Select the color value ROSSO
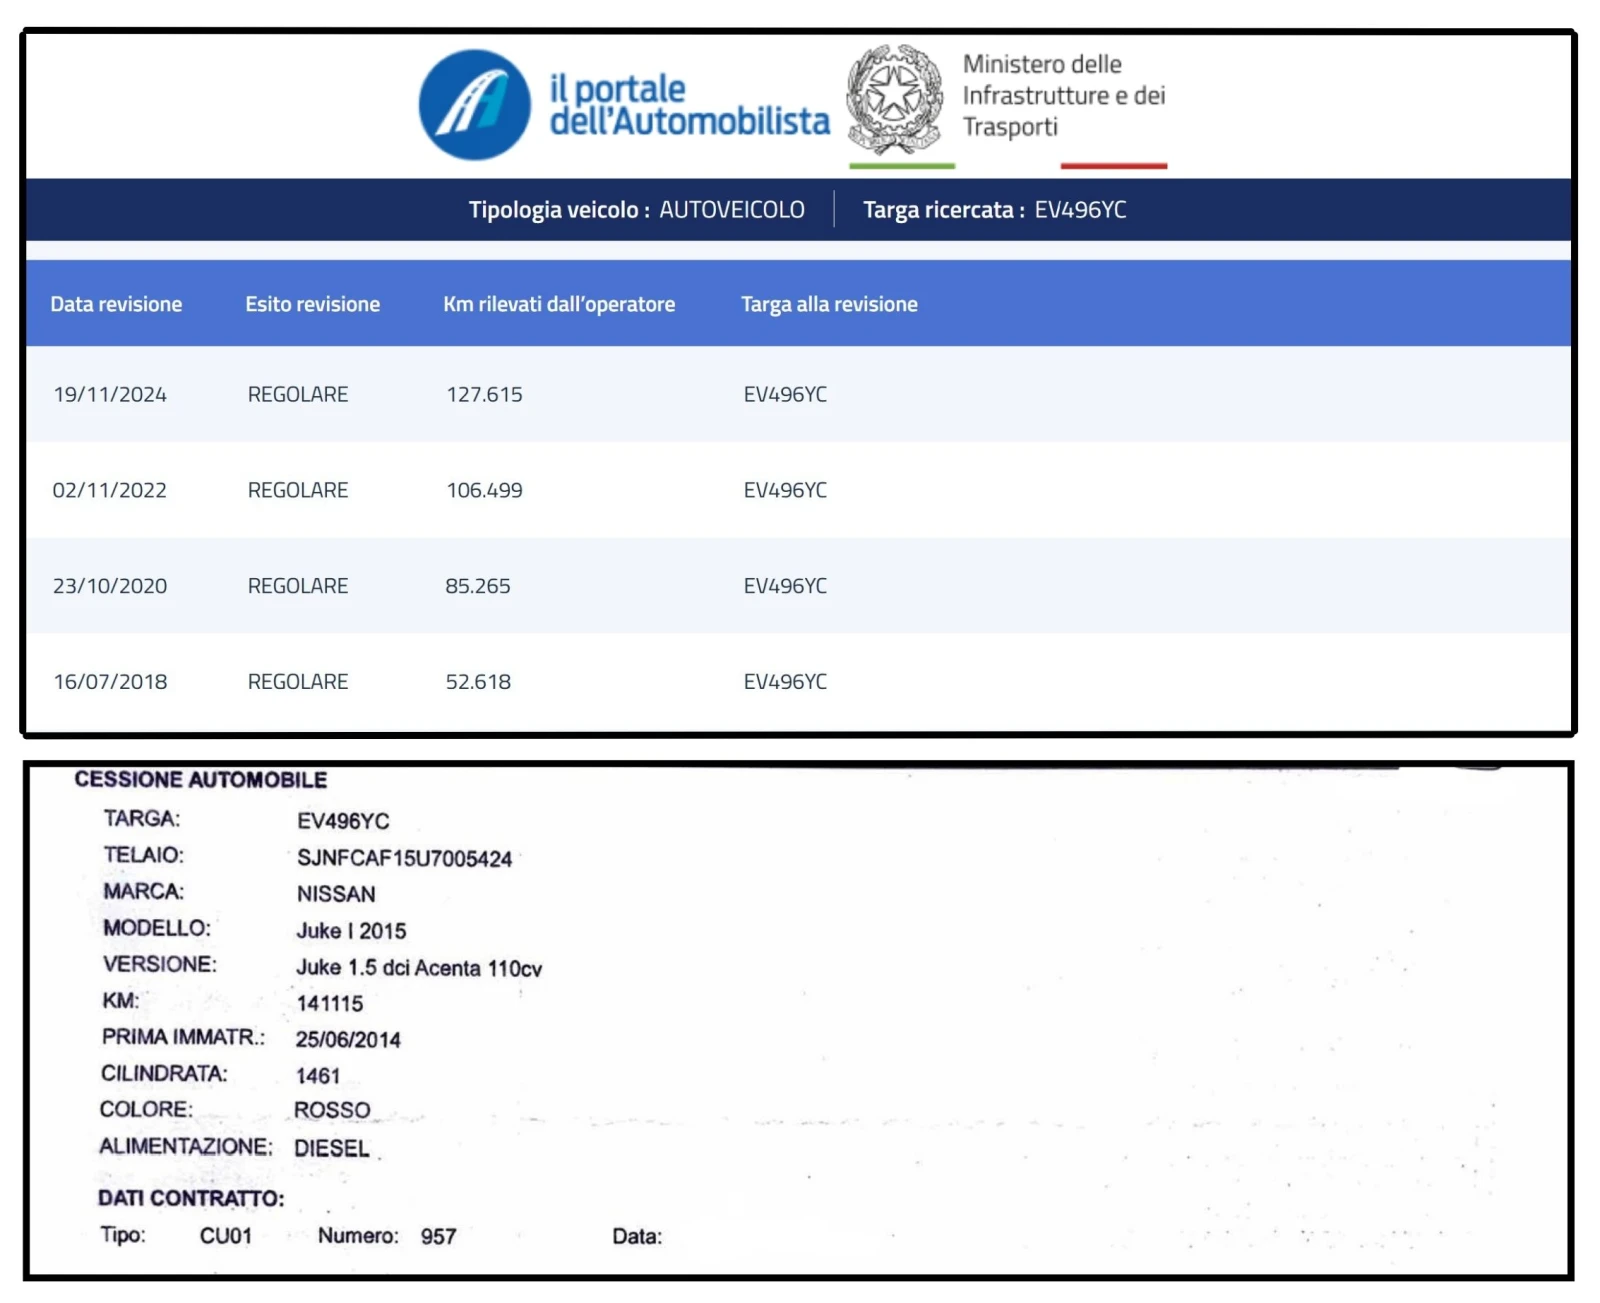This screenshot has width=1600, height=1303. 332,1111
